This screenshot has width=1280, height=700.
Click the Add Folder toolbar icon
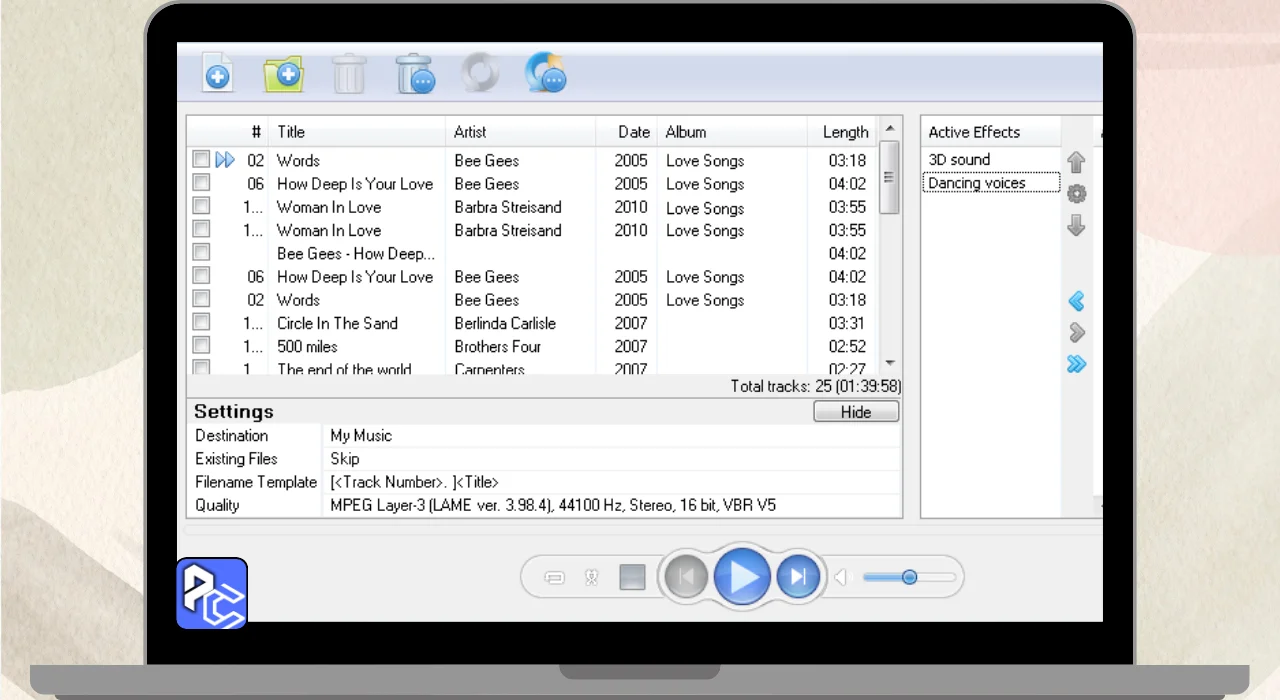point(283,74)
